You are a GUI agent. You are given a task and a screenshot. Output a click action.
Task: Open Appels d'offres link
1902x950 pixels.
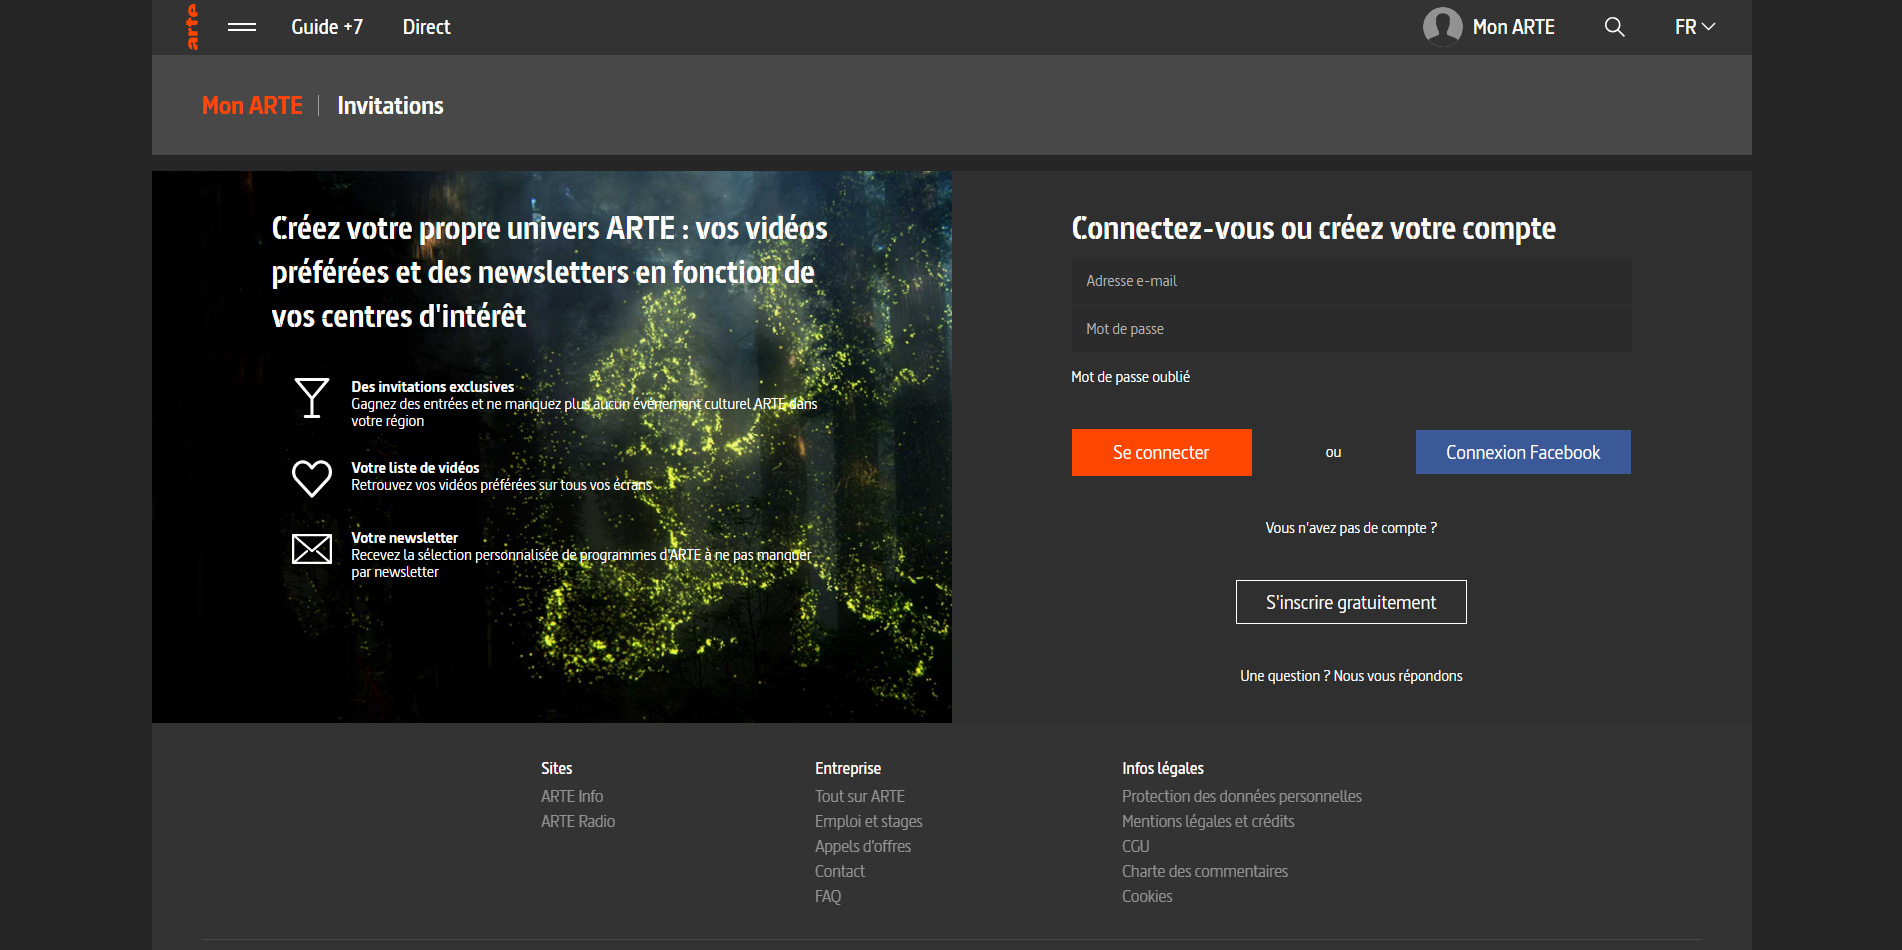point(863,846)
